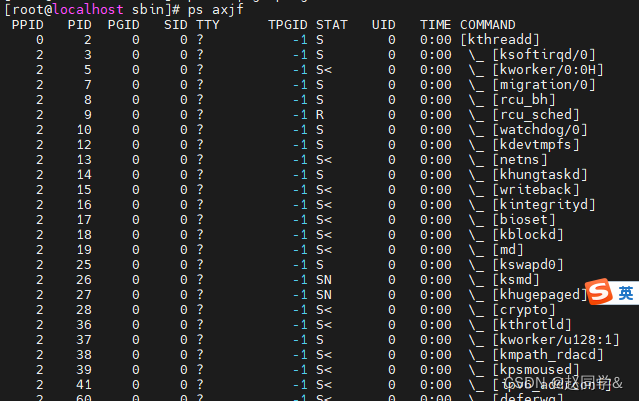Select the [kswapd0] process name
The width and height of the screenshot is (639, 401).
(528, 265)
